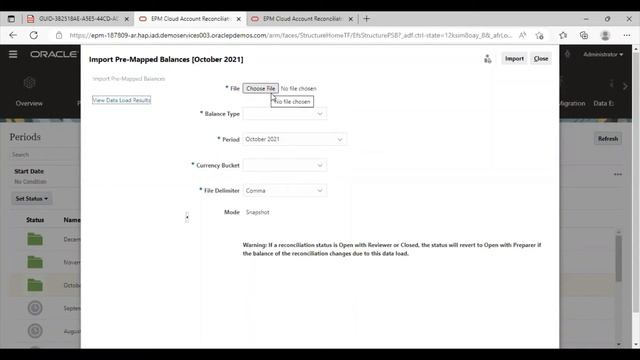The height and width of the screenshot is (360, 640).
Task: Click the panel splitter collapse handle
Action: 187,217
